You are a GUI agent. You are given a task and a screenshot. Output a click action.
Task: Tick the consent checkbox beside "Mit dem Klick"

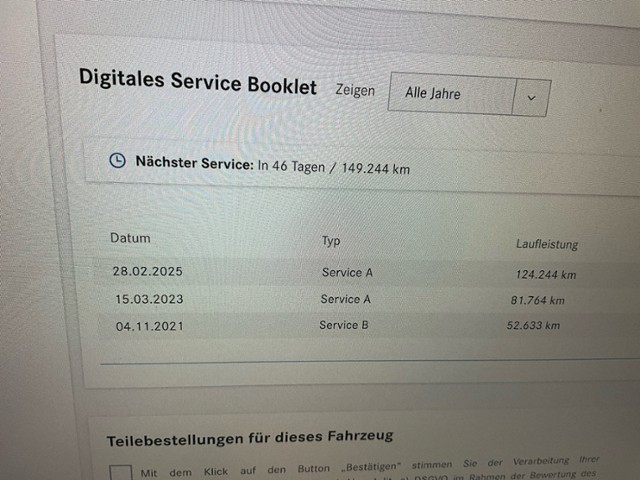point(120,472)
